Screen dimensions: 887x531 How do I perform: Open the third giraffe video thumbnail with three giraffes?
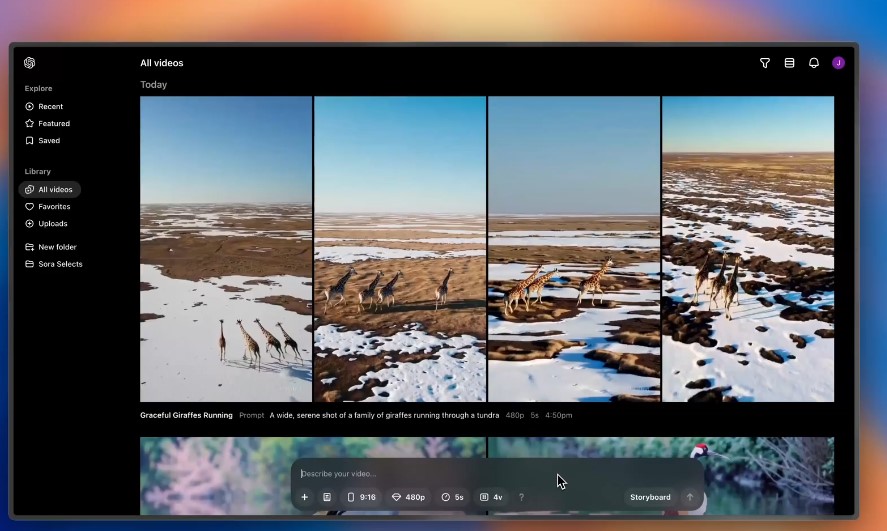[x=574, y=249]
